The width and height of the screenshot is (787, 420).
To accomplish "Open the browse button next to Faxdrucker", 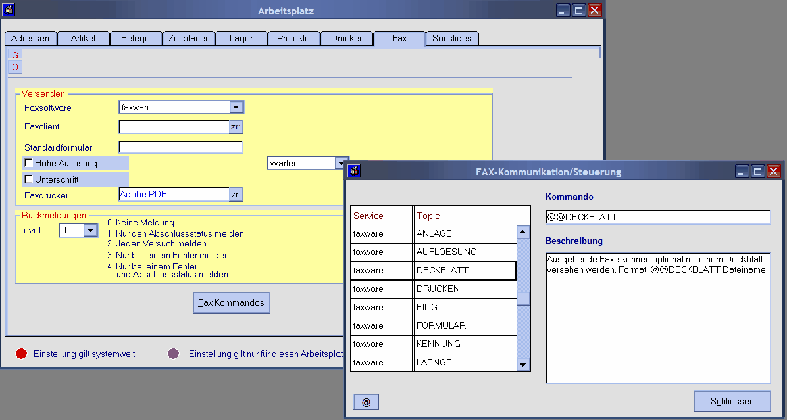I will (236, 195).
